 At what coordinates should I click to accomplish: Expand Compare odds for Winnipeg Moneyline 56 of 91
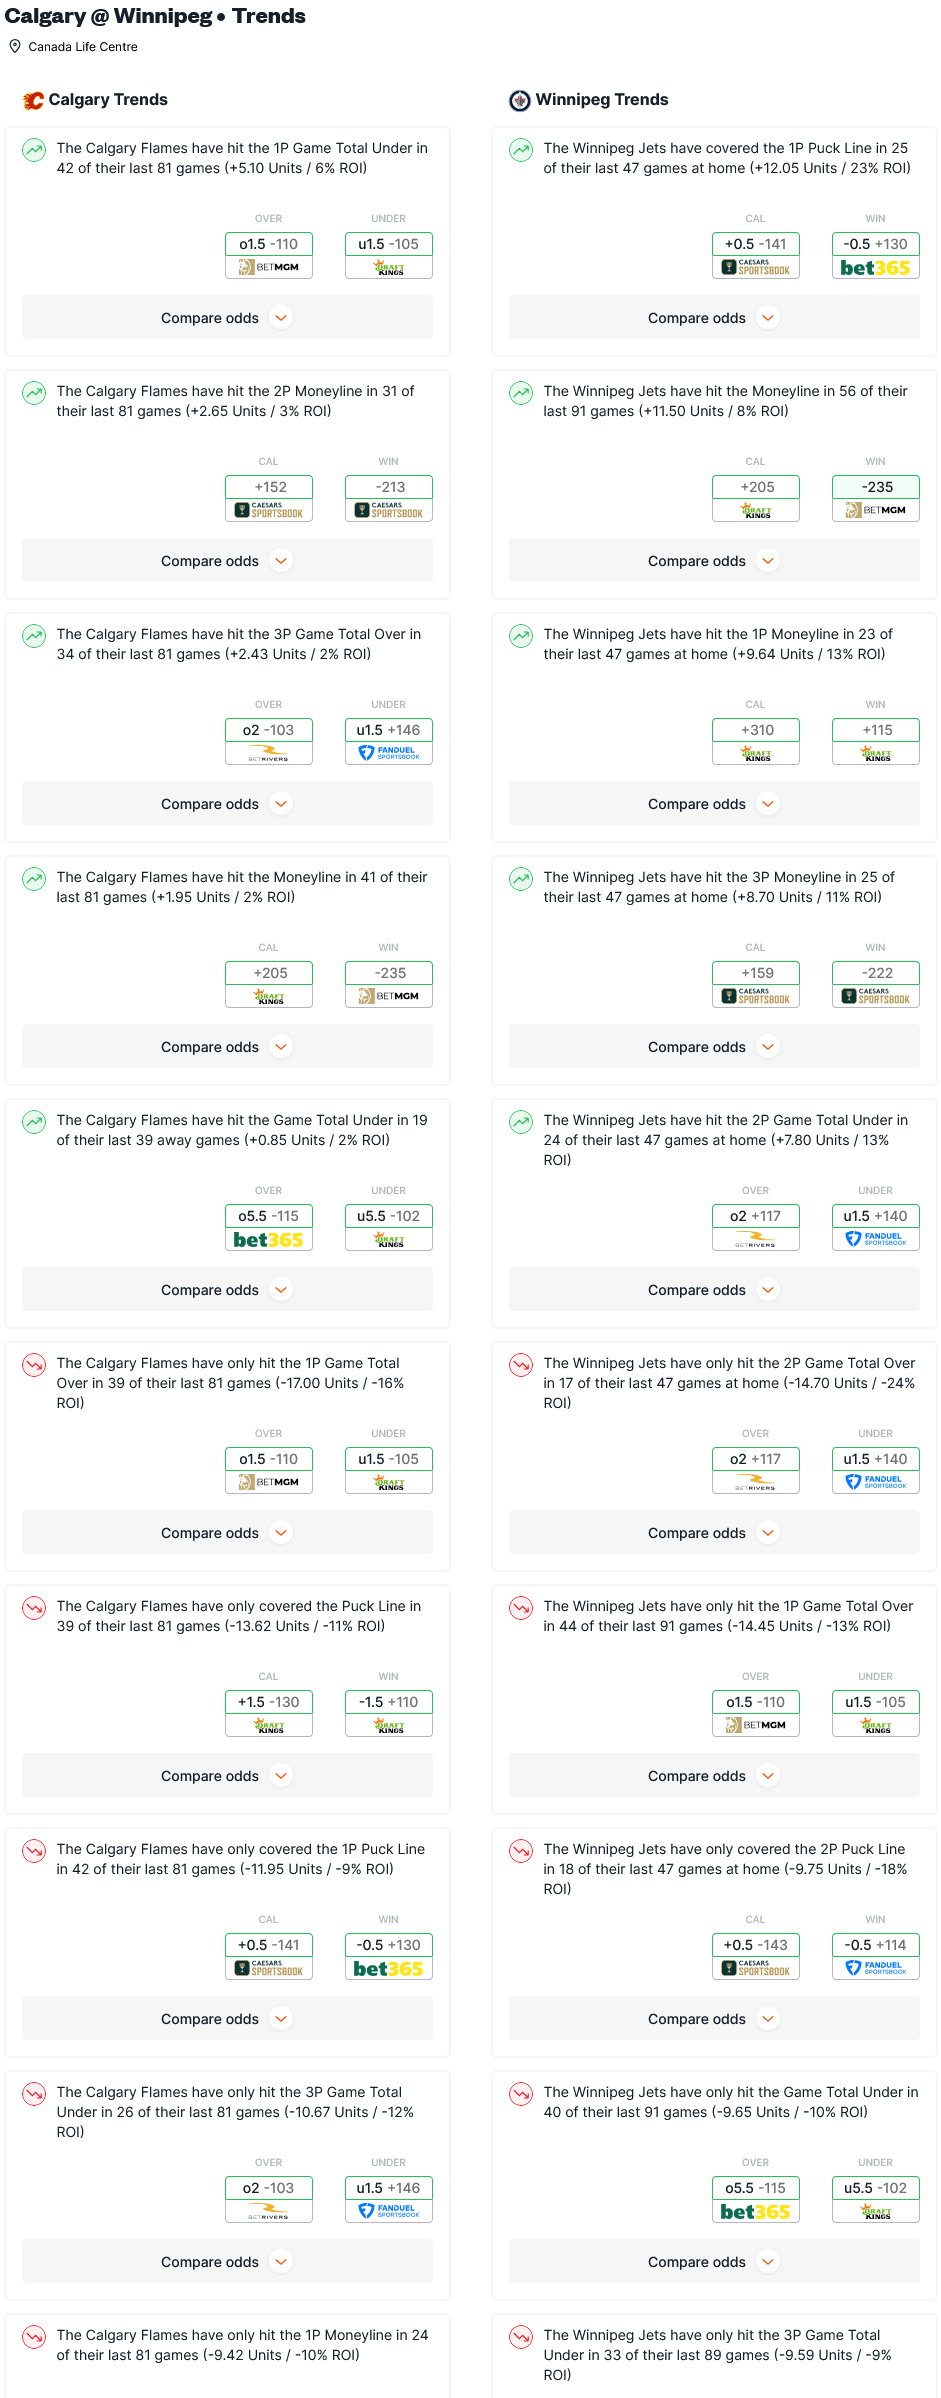714,561
